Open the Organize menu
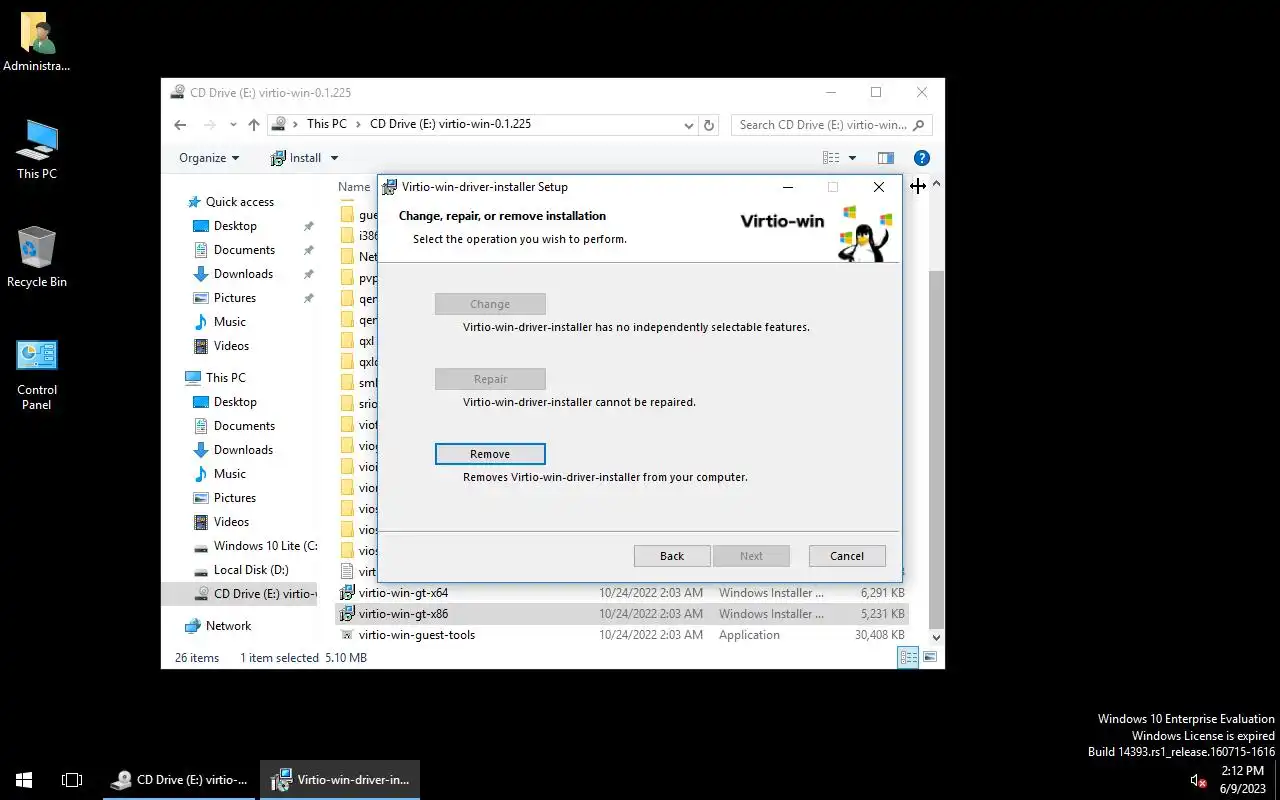This screenshot has height=800, width=1280. 209,158
